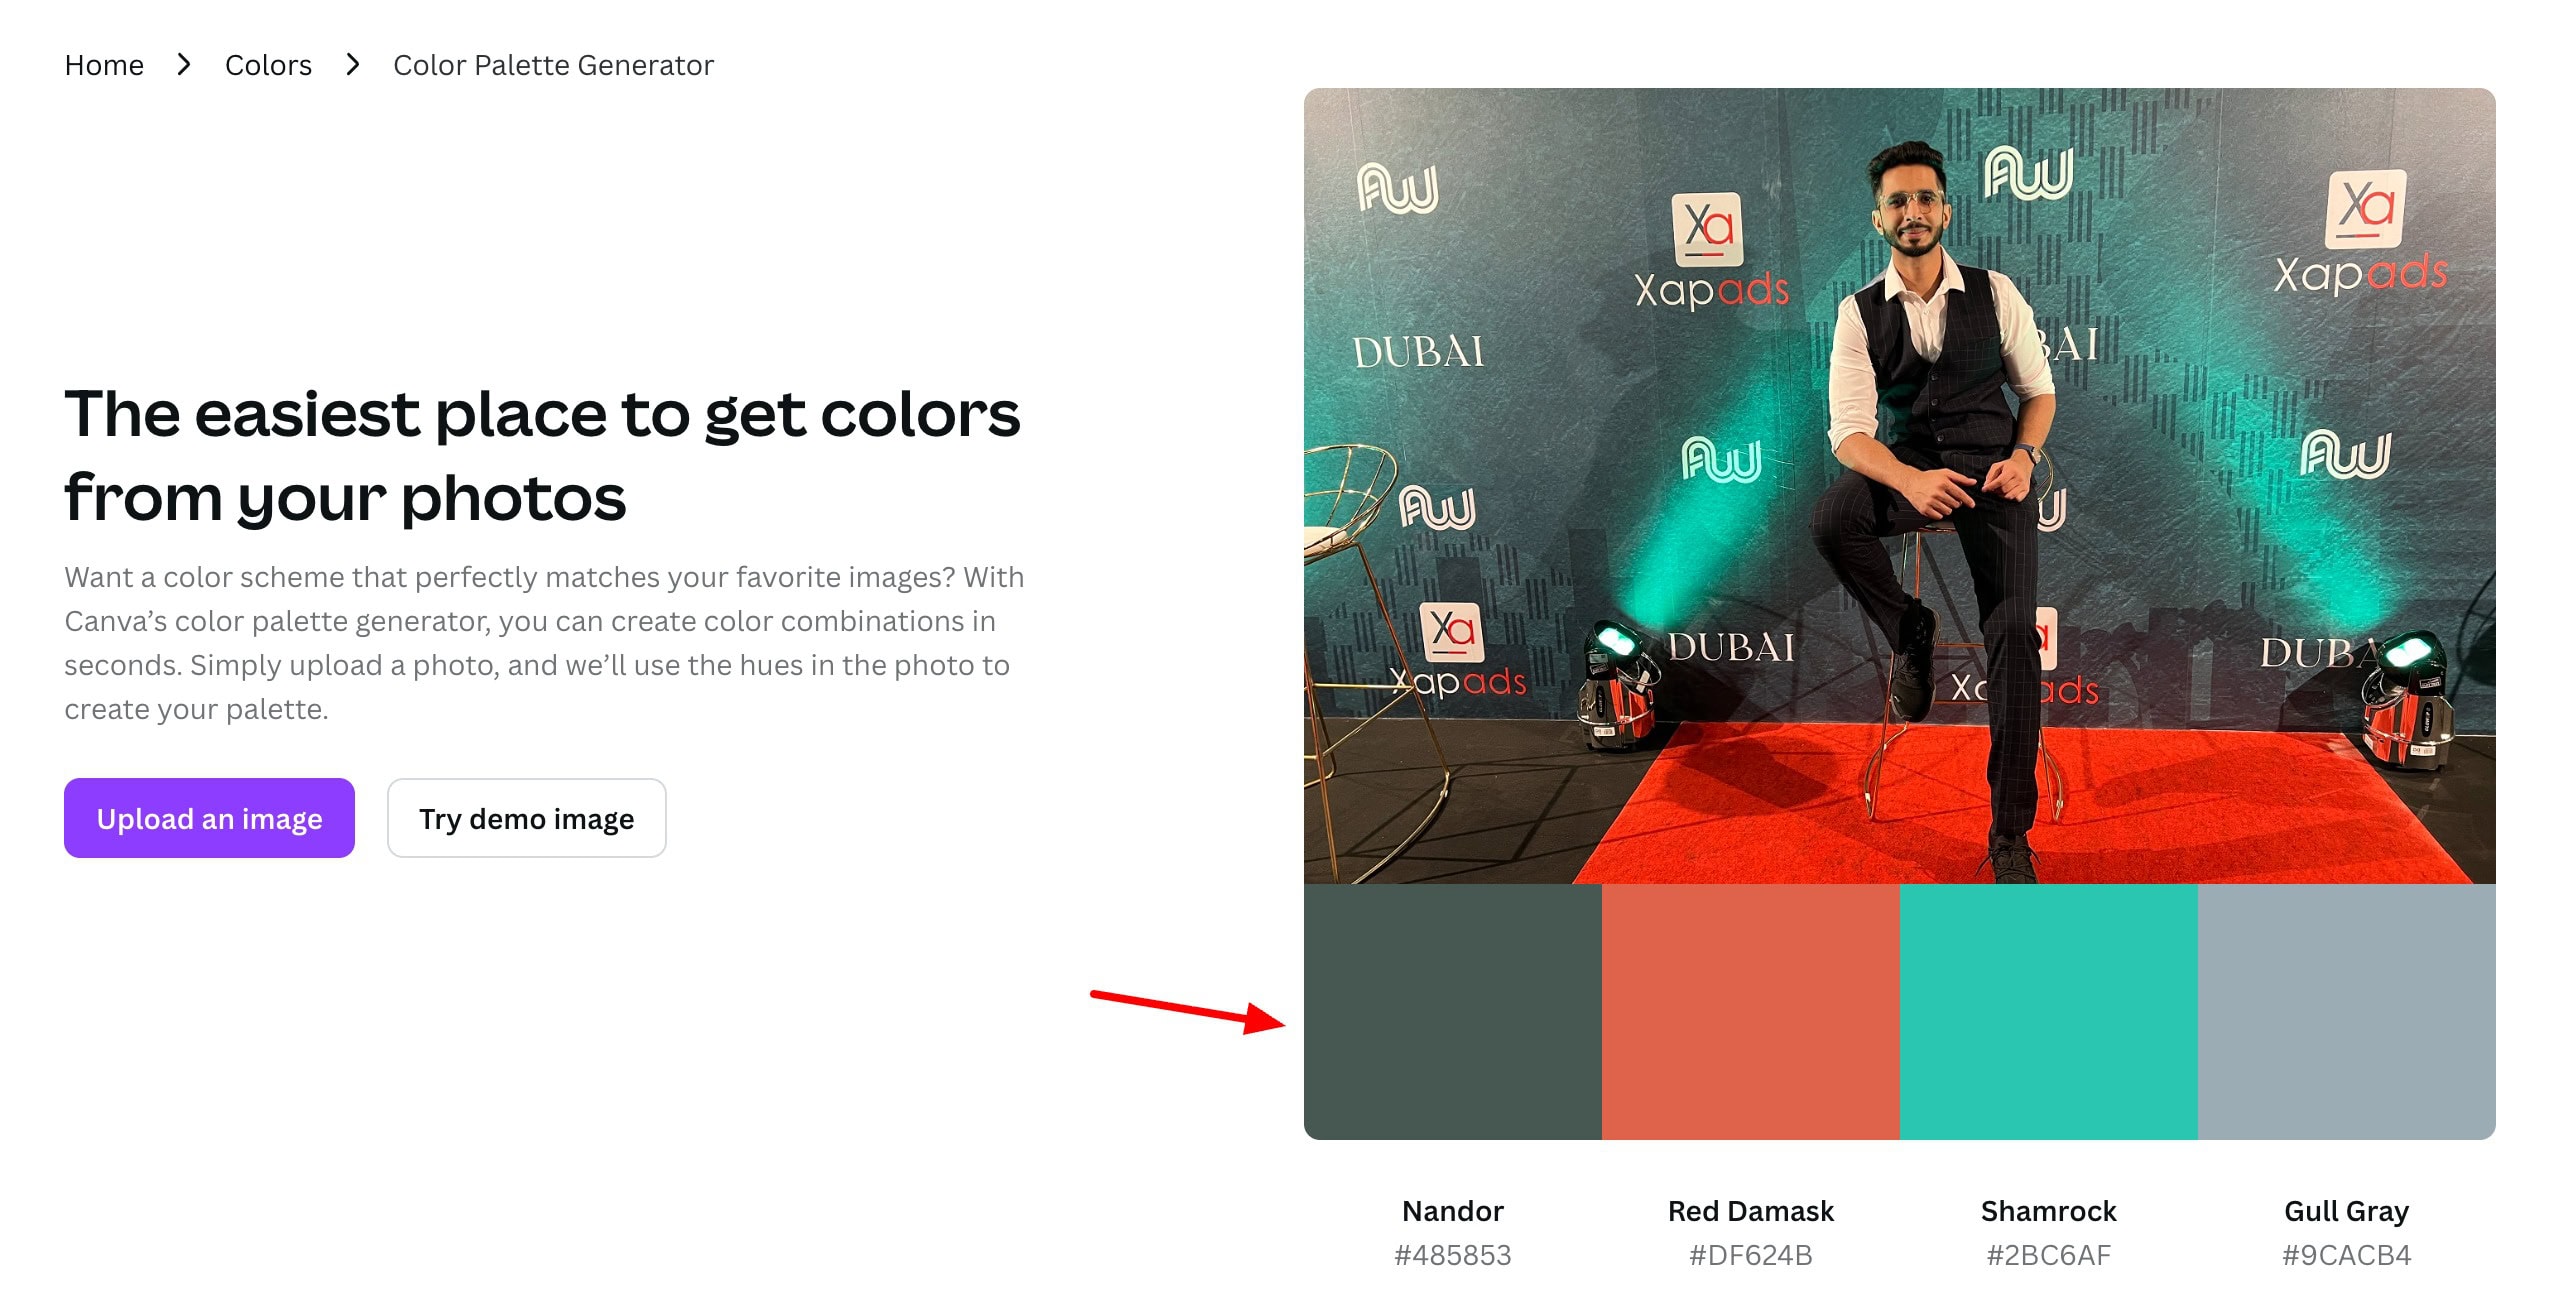
Task: Click the Red Damask name label
Action: click(x=1750, y=1211)
